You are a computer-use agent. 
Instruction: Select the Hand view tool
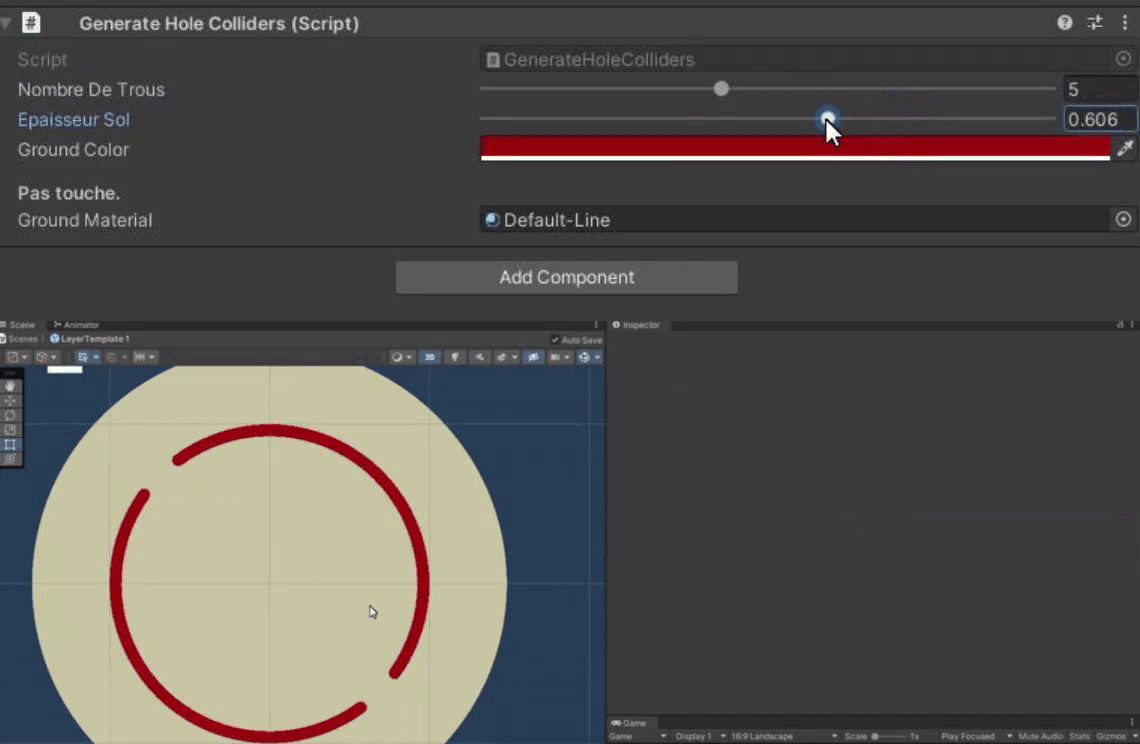pos(10,386)
